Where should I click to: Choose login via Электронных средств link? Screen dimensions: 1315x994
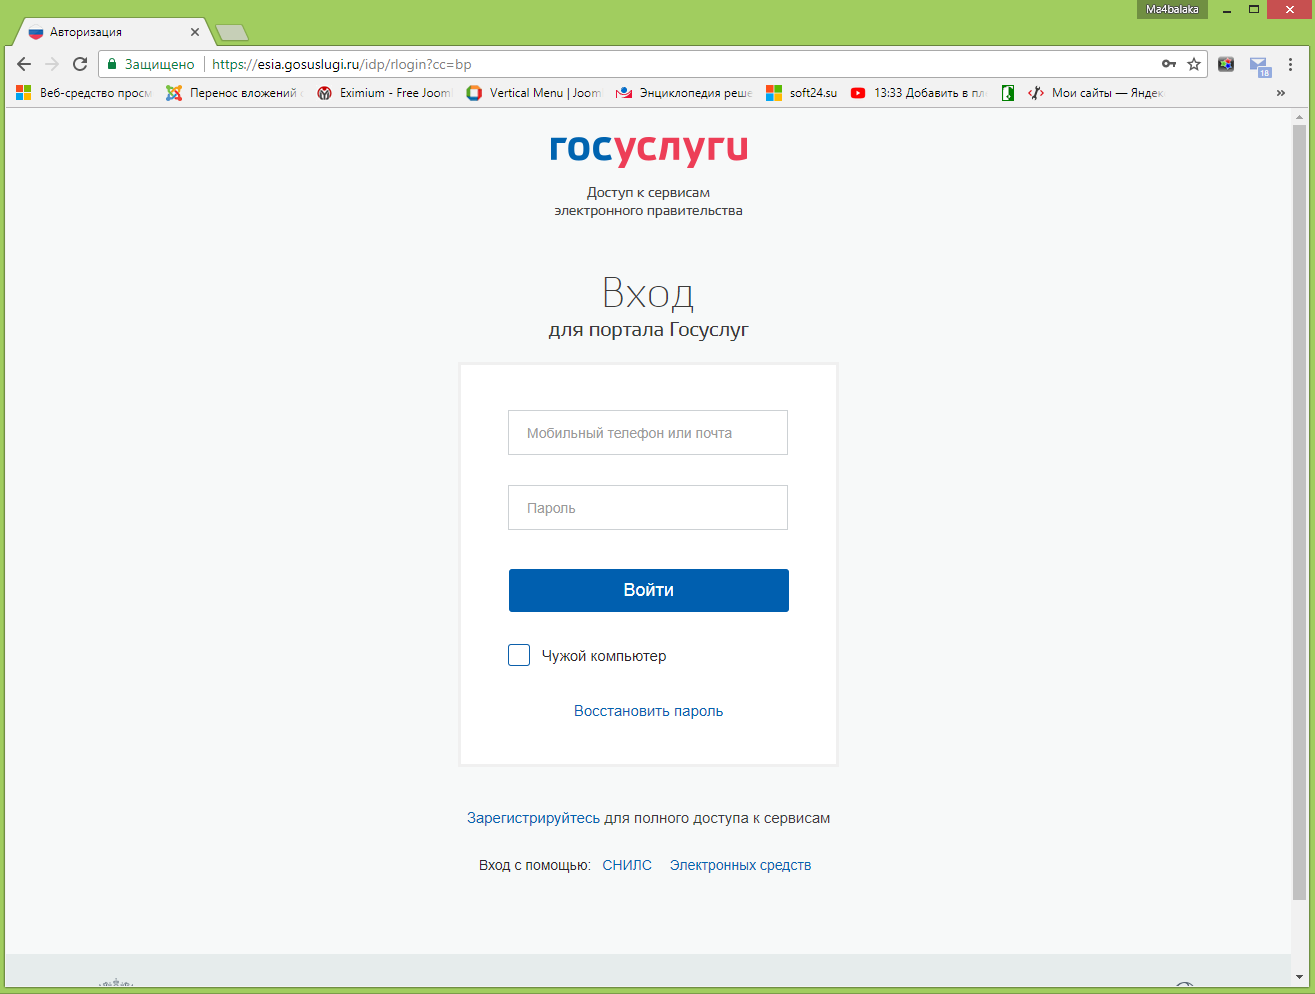[740, 865]
